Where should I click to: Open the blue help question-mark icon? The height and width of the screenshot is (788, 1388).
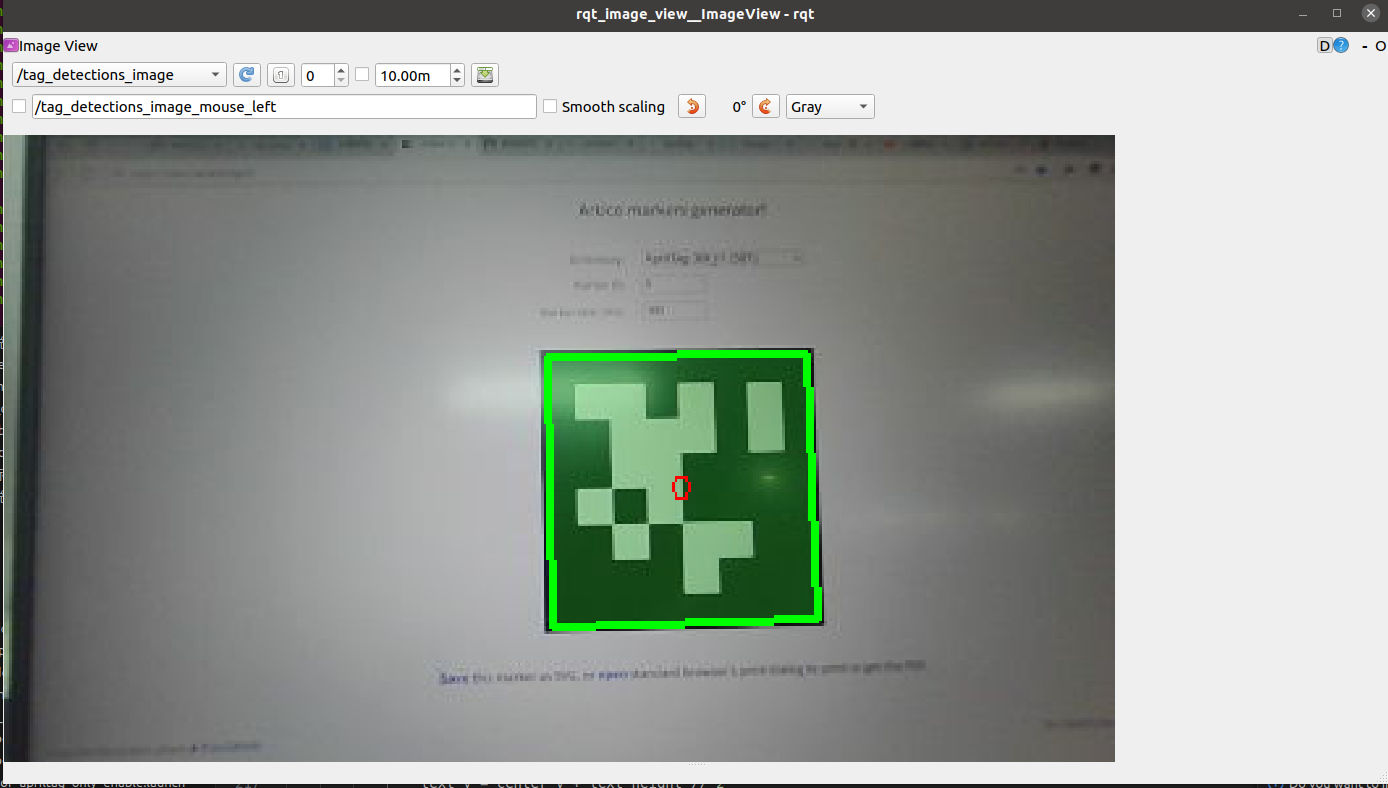(x=1341, y=45)
